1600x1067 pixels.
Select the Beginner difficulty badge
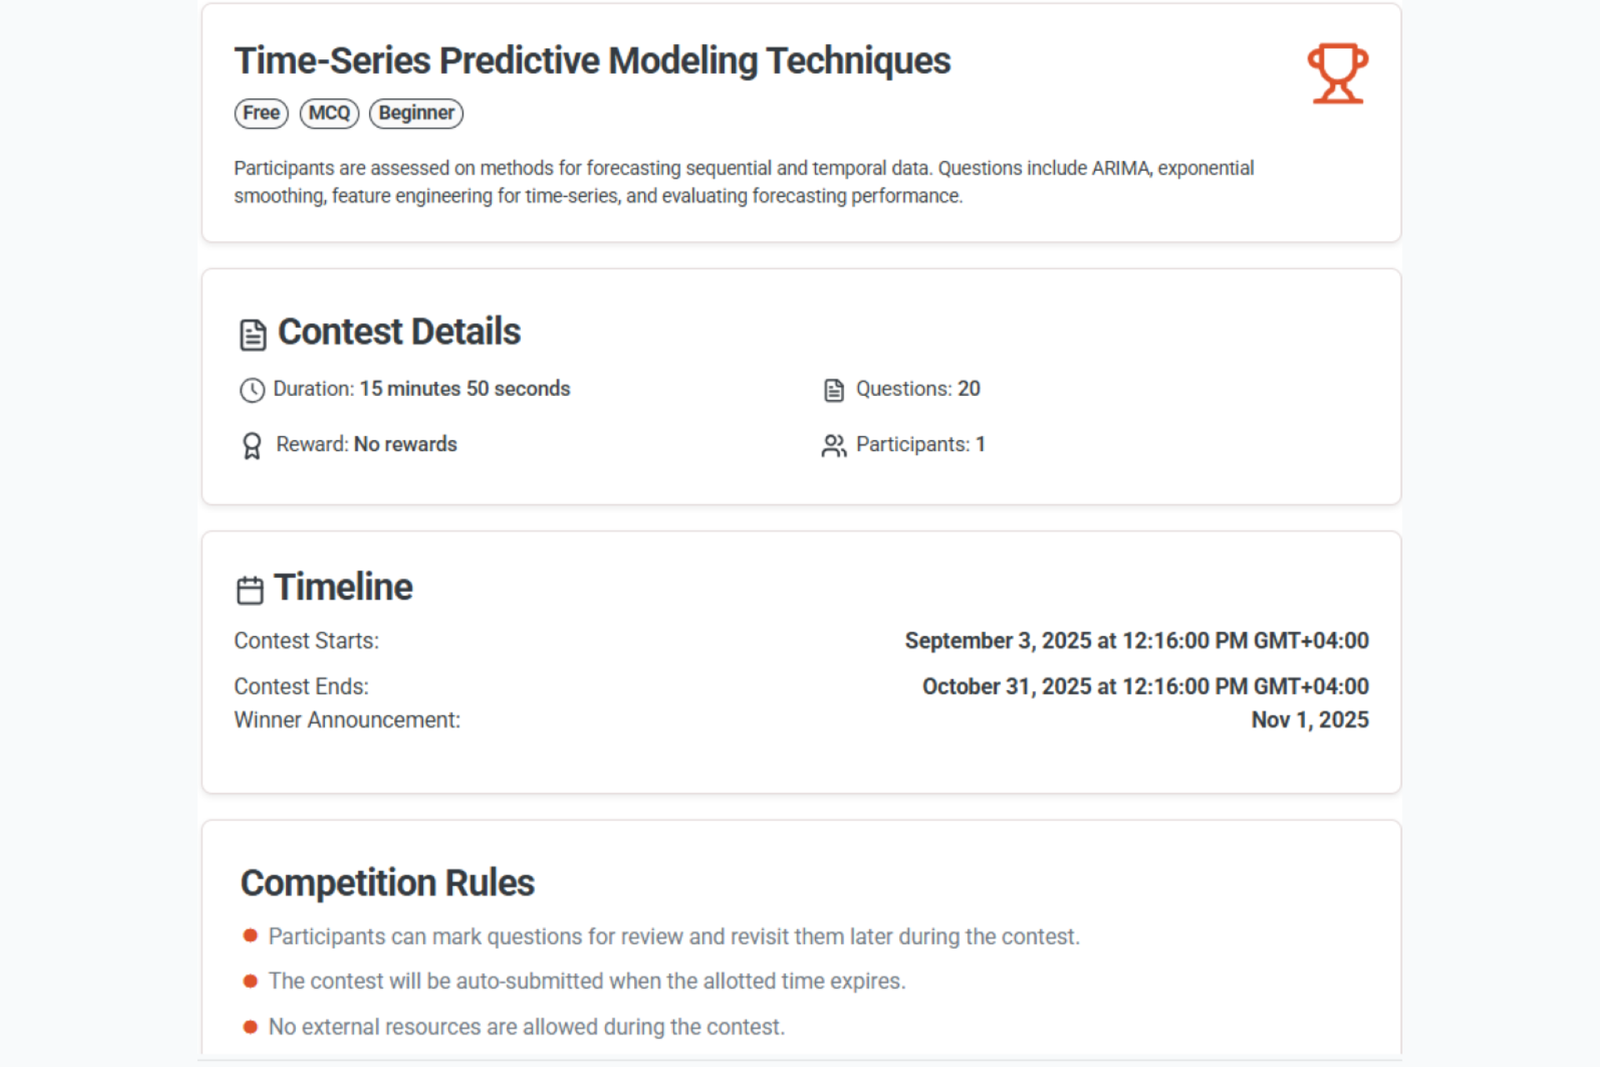click(x=416, y=113)
